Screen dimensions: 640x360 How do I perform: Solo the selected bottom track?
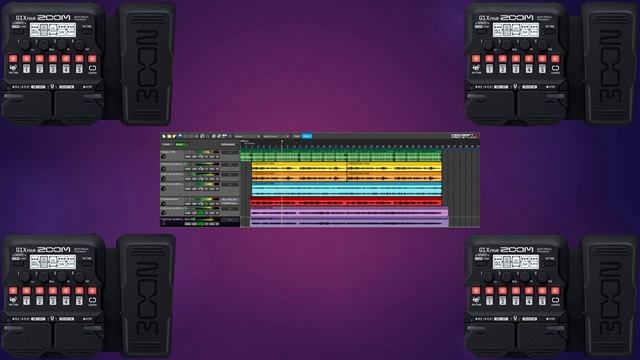point(194,224)
